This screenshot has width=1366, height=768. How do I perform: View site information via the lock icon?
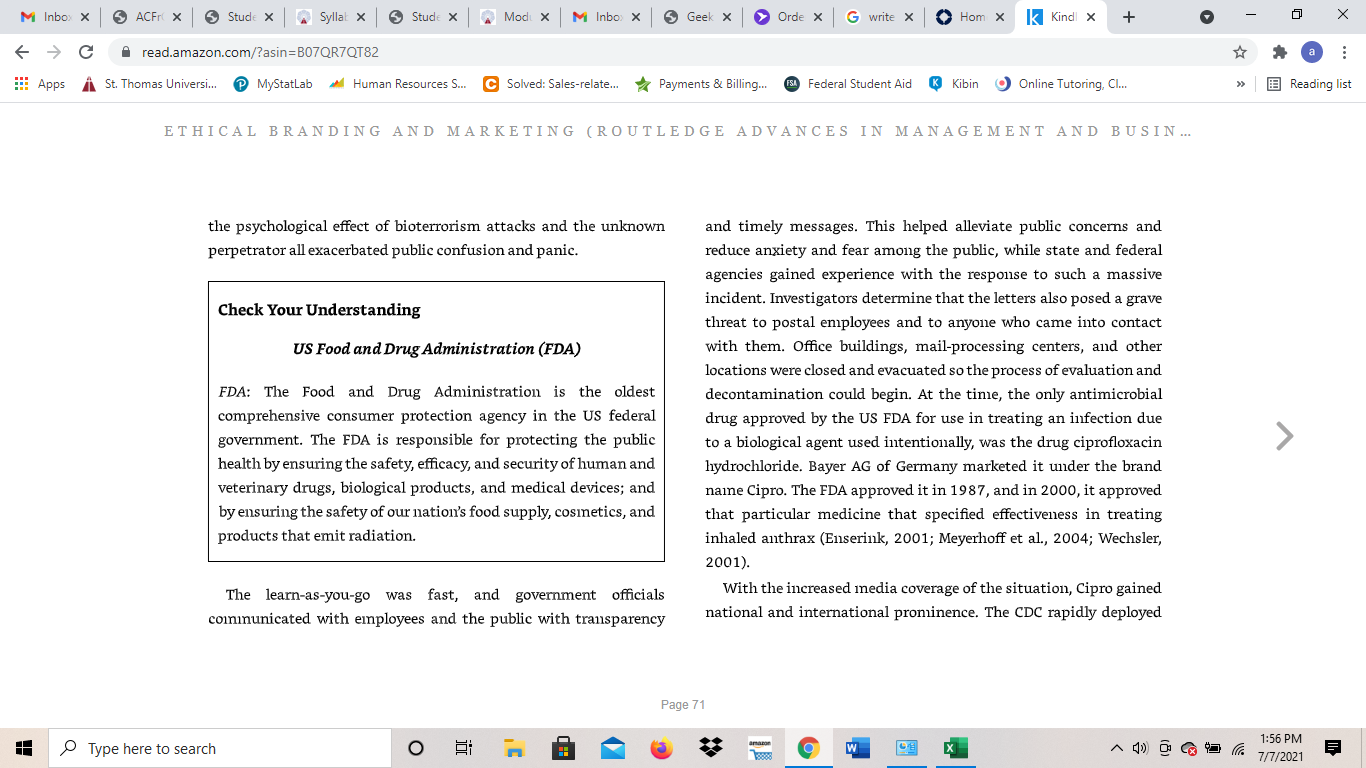coord(126,52)
